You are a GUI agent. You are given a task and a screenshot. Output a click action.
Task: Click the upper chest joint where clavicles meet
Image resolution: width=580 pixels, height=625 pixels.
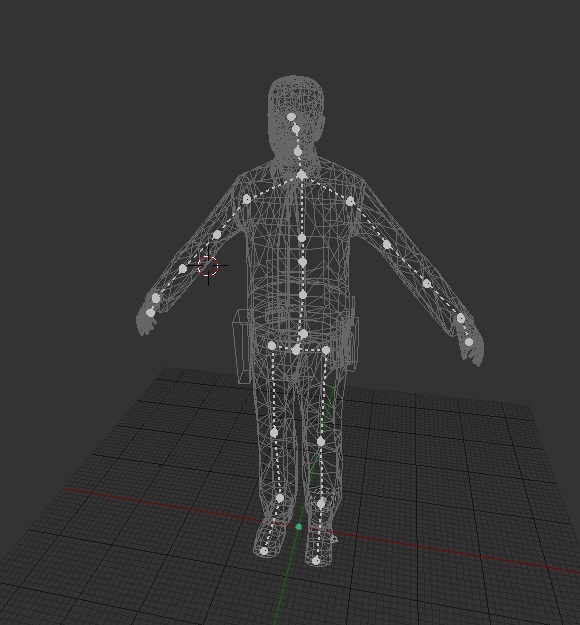click(301, 175)
